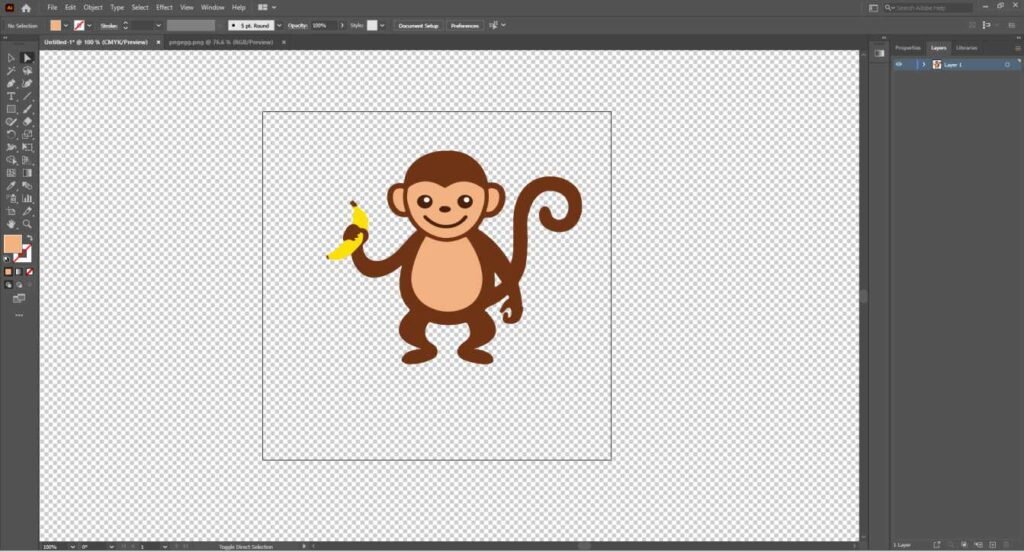
Task: Enable Draw Behind mode
Action: pyautogui.click(x=19, y=285)
